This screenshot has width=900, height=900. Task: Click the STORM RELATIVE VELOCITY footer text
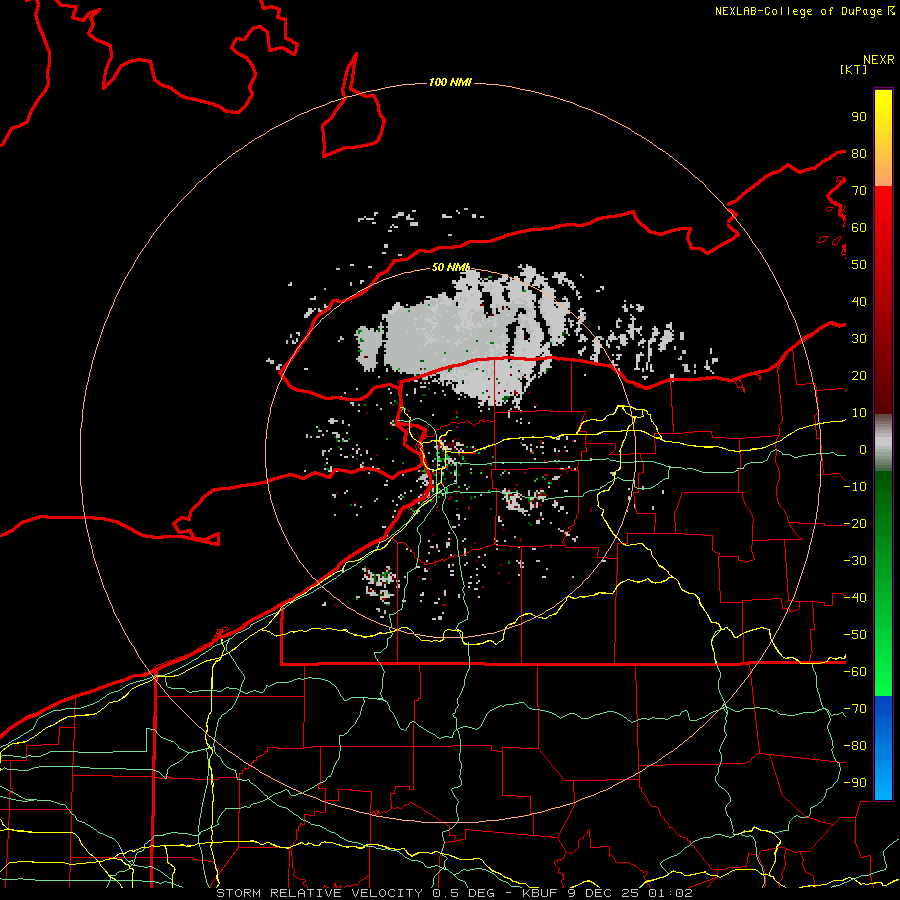[319, 893]
